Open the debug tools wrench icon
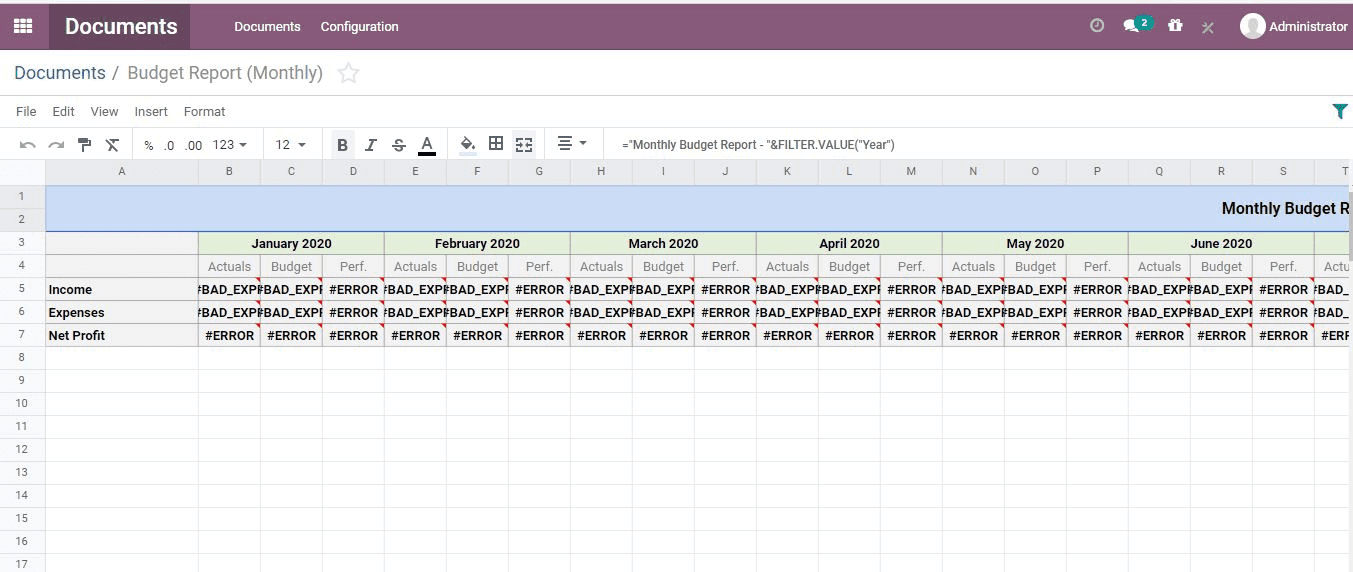 pos(1208,27)
